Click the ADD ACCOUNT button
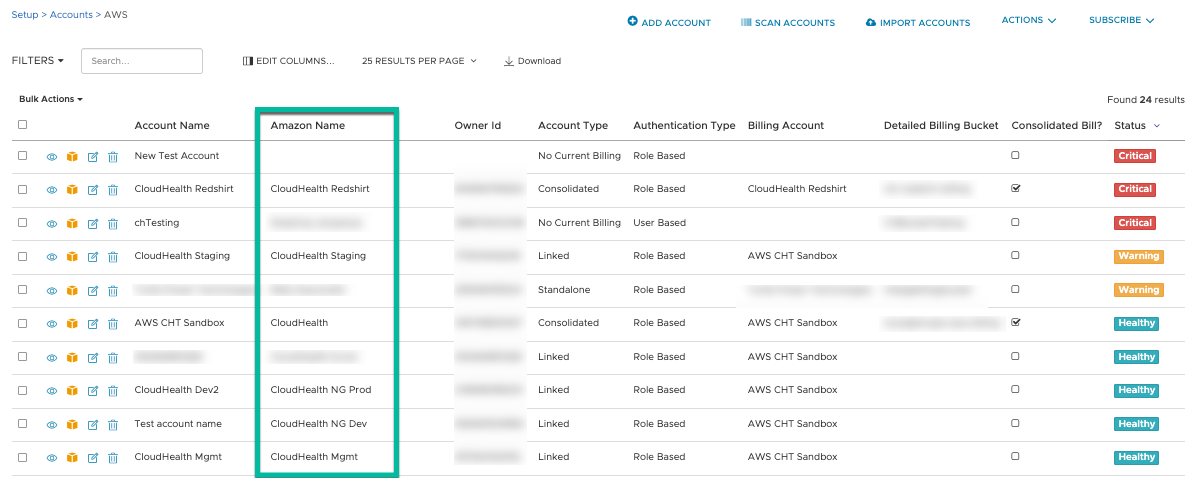This screenshot has width=1191, height=478. (669, 22)
